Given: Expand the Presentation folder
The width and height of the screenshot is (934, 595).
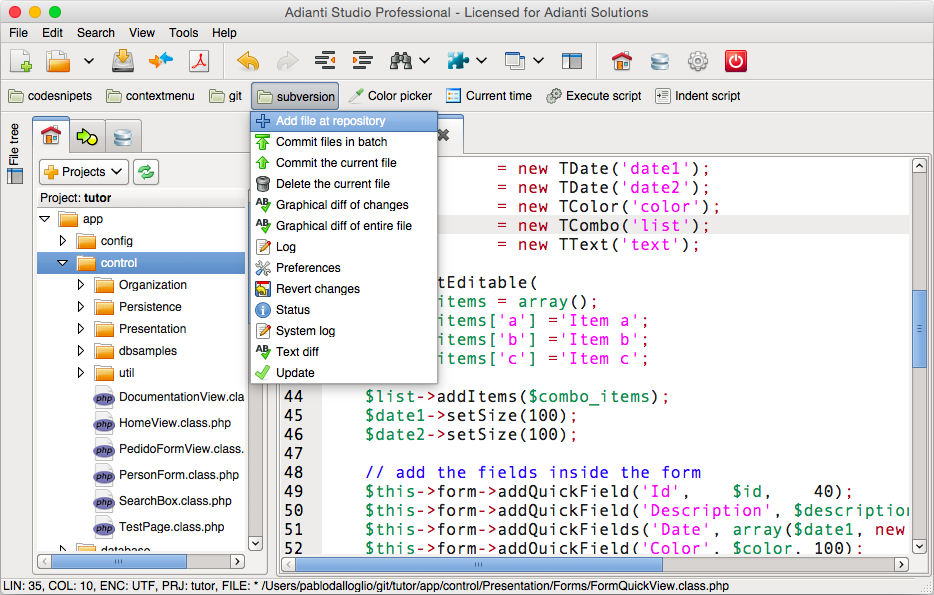Looking at the screenshot, I should click(x=80, y=329).
